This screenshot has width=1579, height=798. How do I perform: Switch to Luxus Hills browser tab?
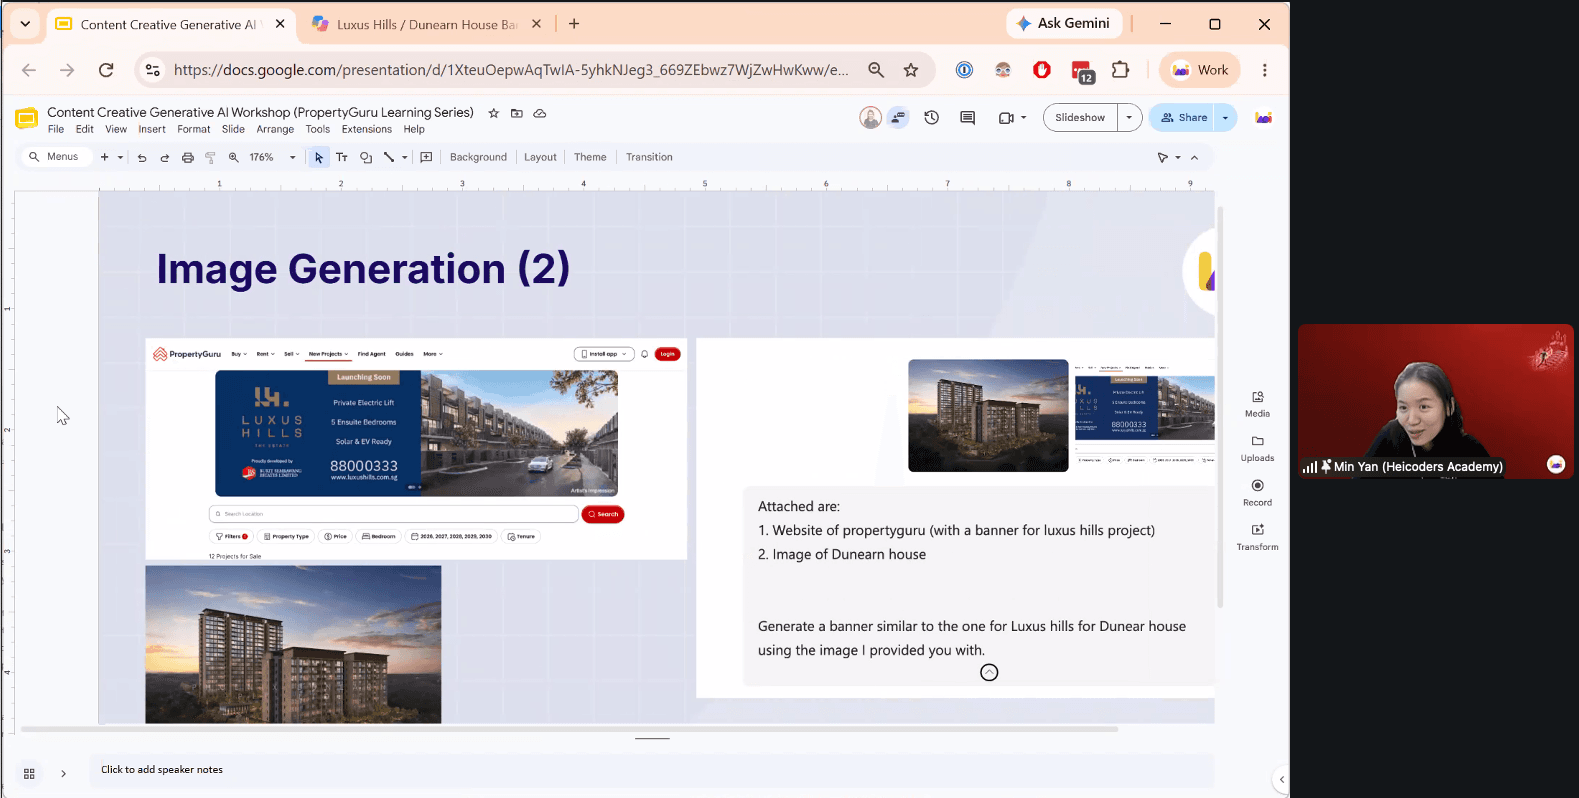click(x=425, y=24)
